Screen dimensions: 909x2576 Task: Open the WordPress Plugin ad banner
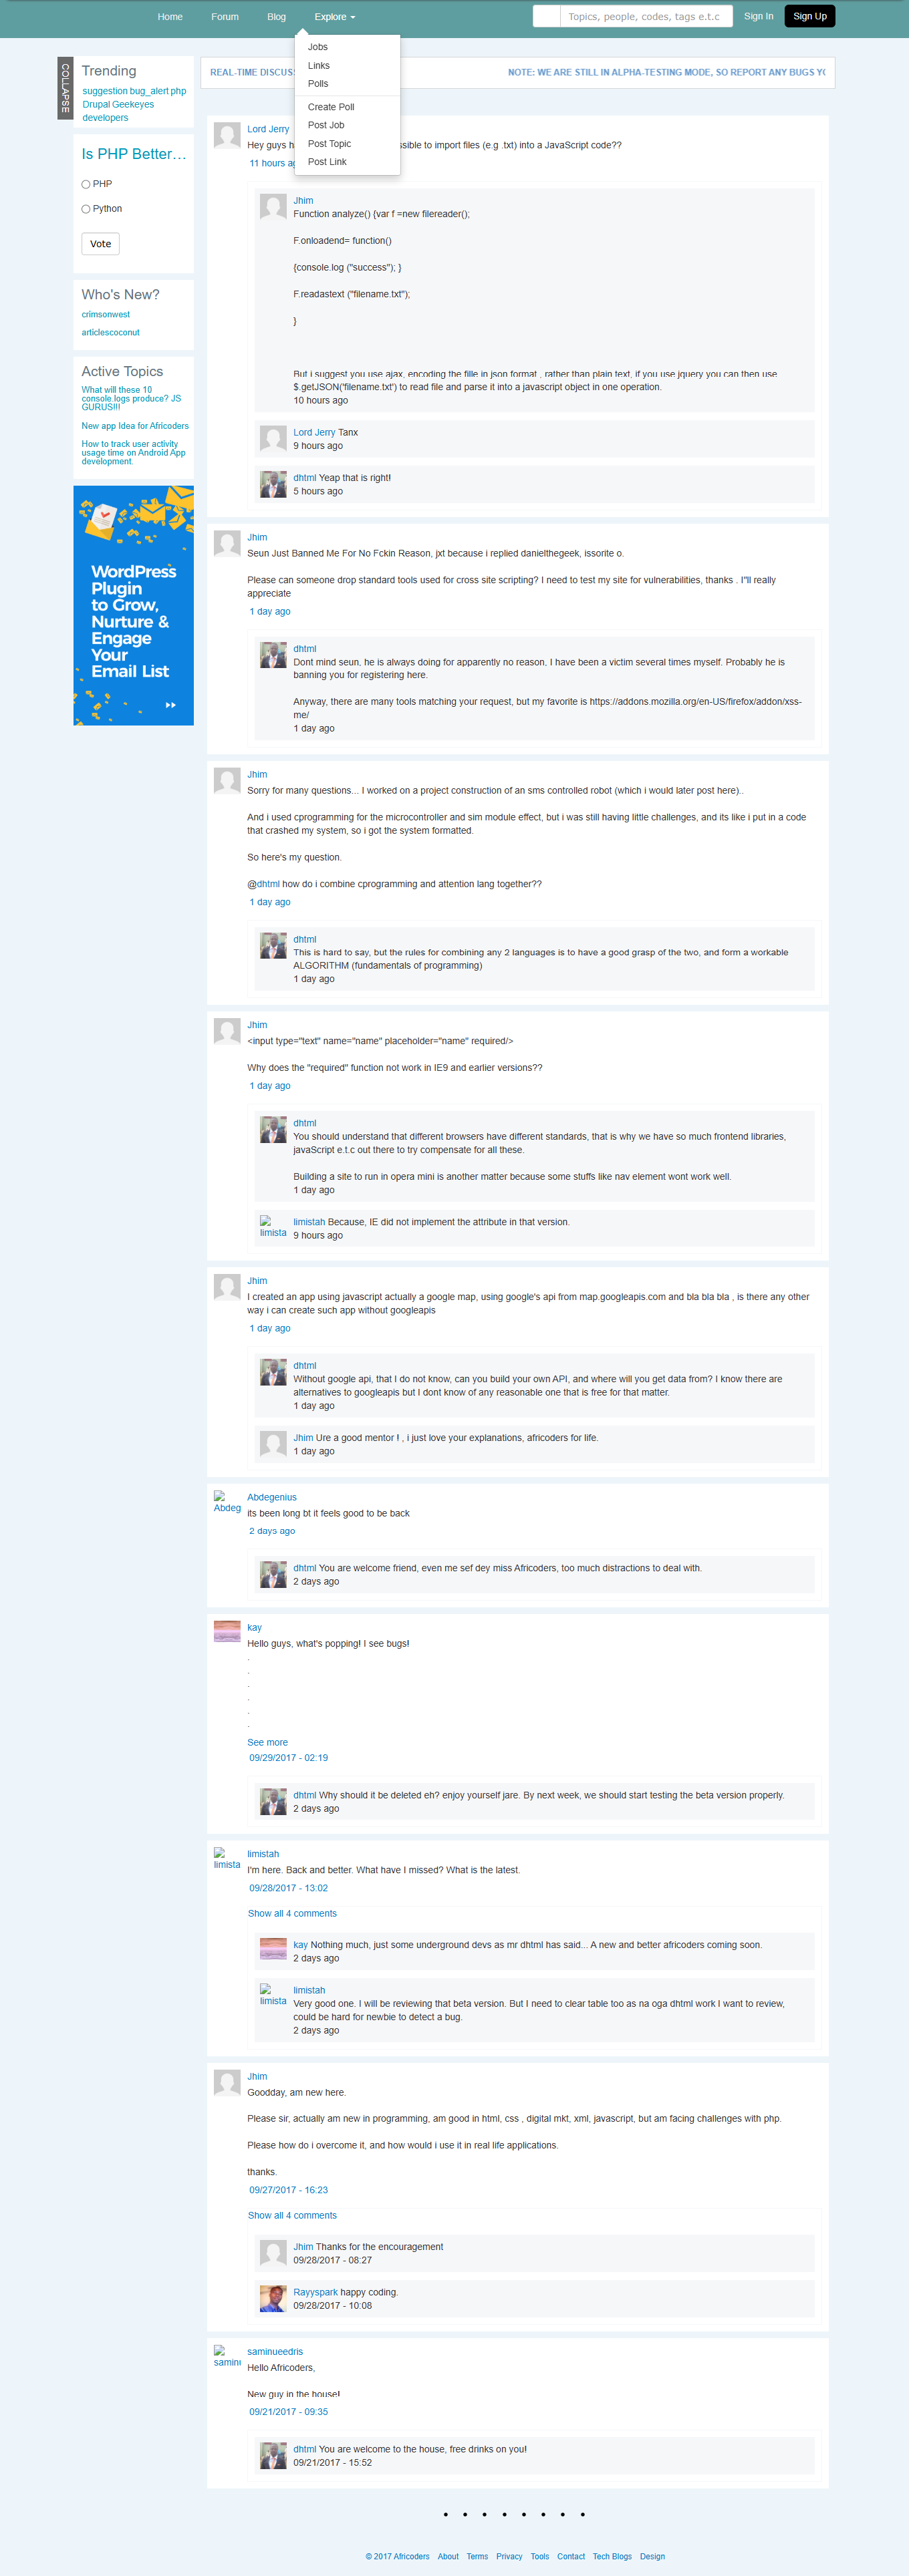(133, 606)
